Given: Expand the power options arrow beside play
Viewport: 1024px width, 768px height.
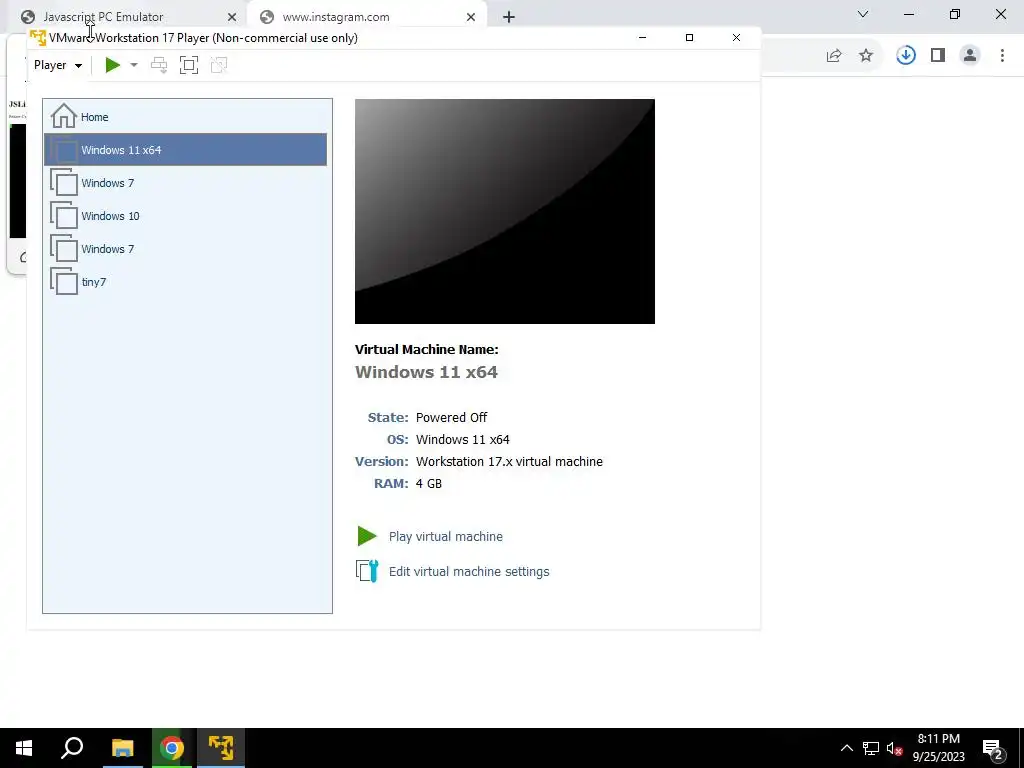Looking at the screenshot, I should click(134, 65).
